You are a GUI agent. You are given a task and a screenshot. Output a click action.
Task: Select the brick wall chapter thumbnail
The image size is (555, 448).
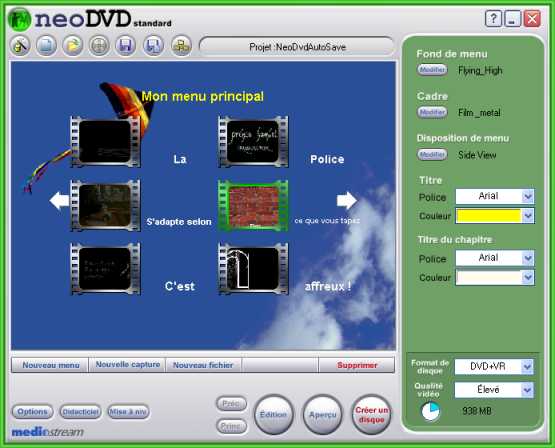[x=253, y=206]
